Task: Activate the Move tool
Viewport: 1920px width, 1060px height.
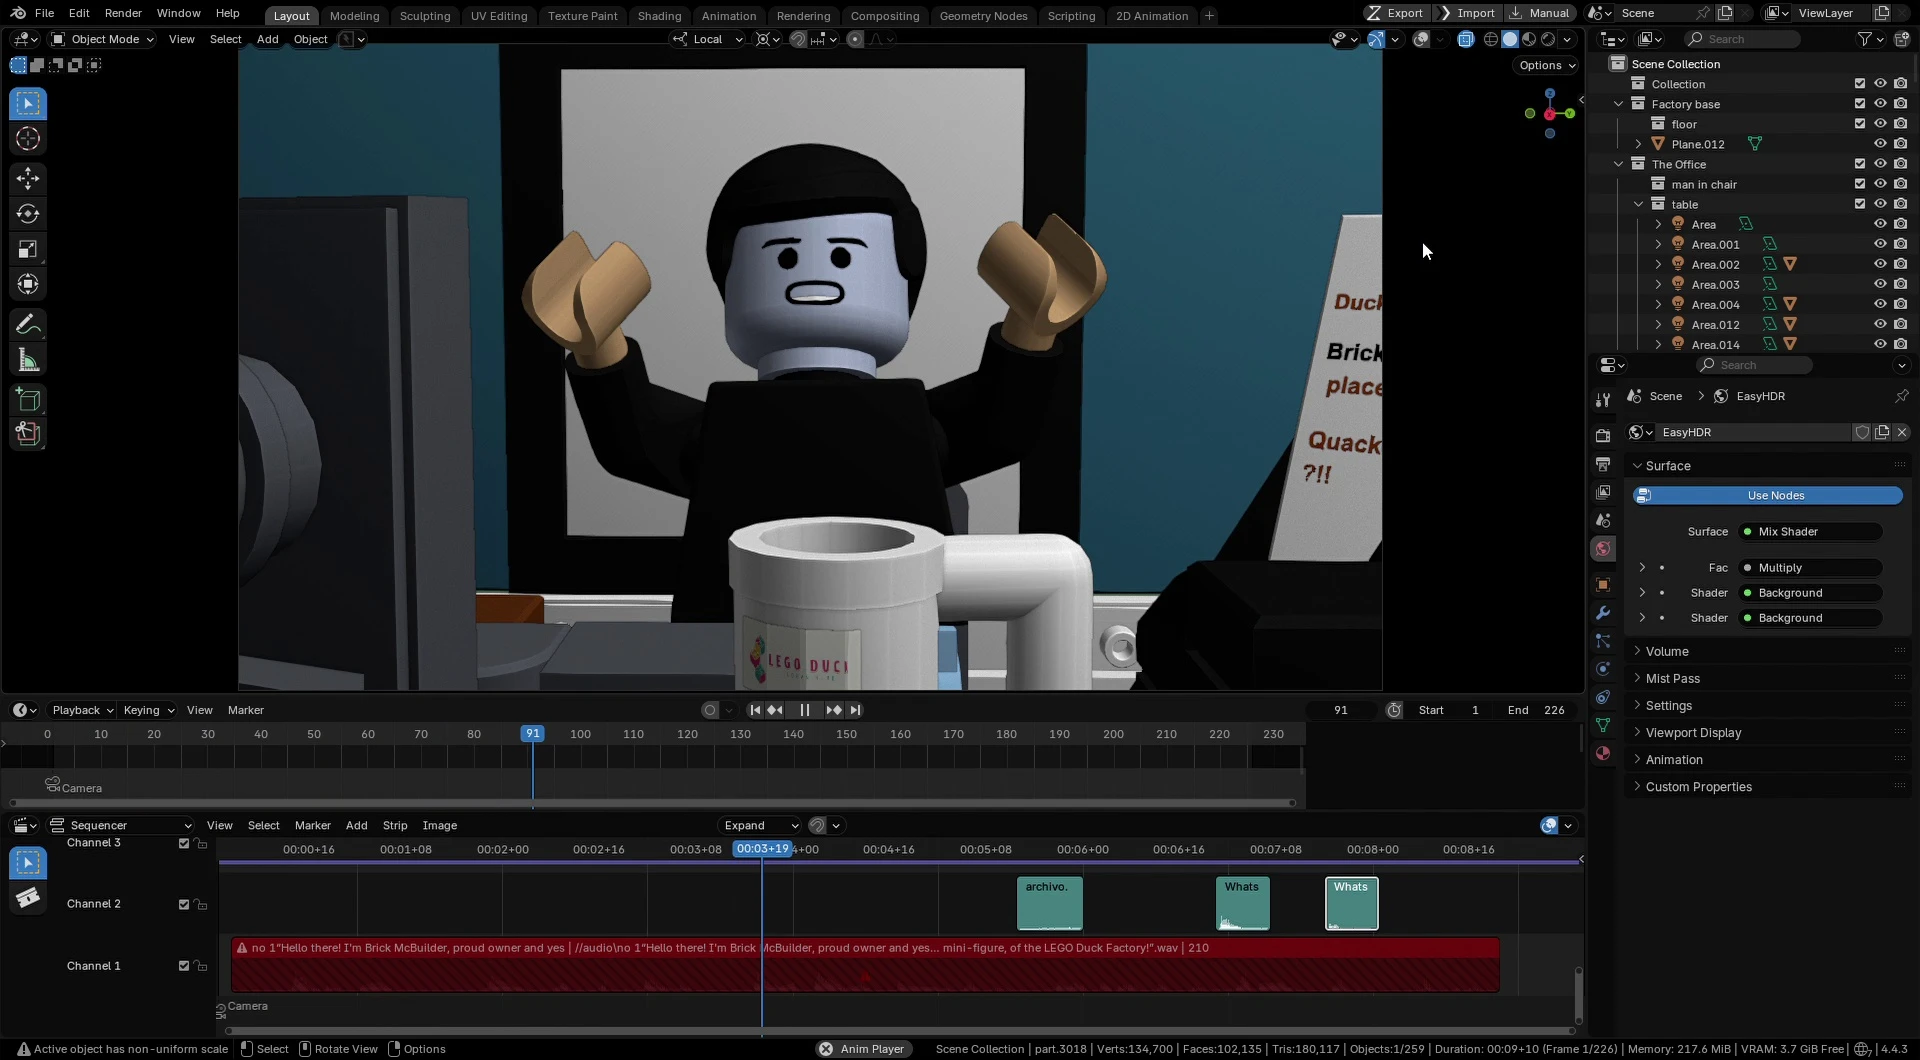Action: [28, 179]
